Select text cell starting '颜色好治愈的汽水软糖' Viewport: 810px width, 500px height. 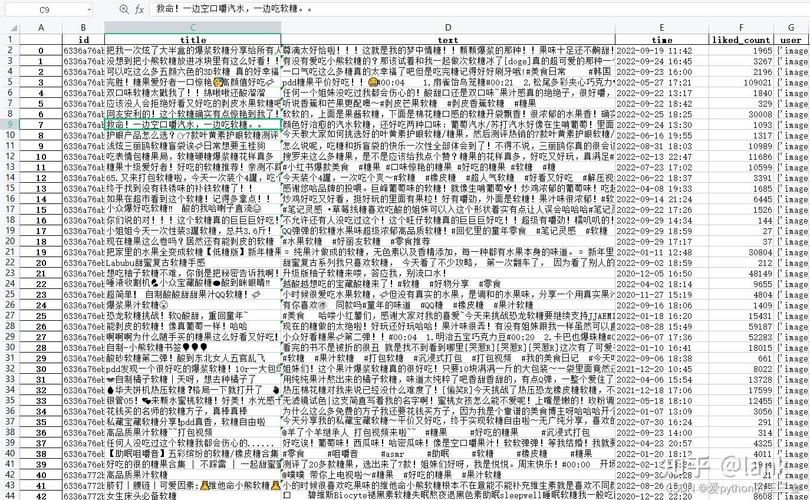448,124
